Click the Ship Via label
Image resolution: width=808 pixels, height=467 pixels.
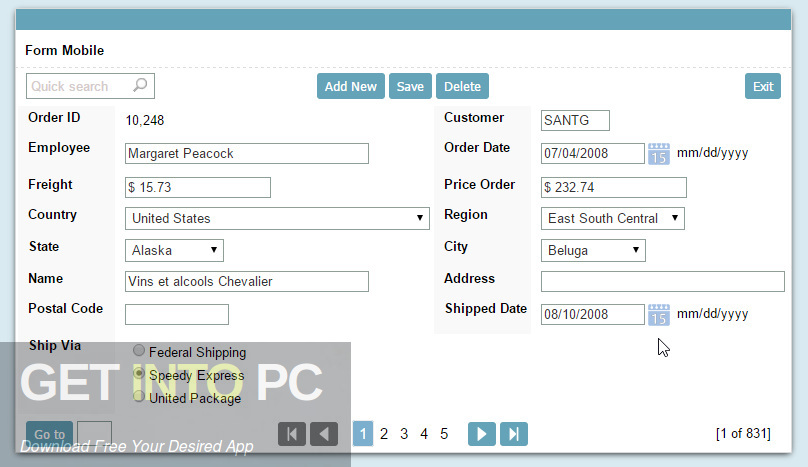pyautogui.click(x=55, y=345)
